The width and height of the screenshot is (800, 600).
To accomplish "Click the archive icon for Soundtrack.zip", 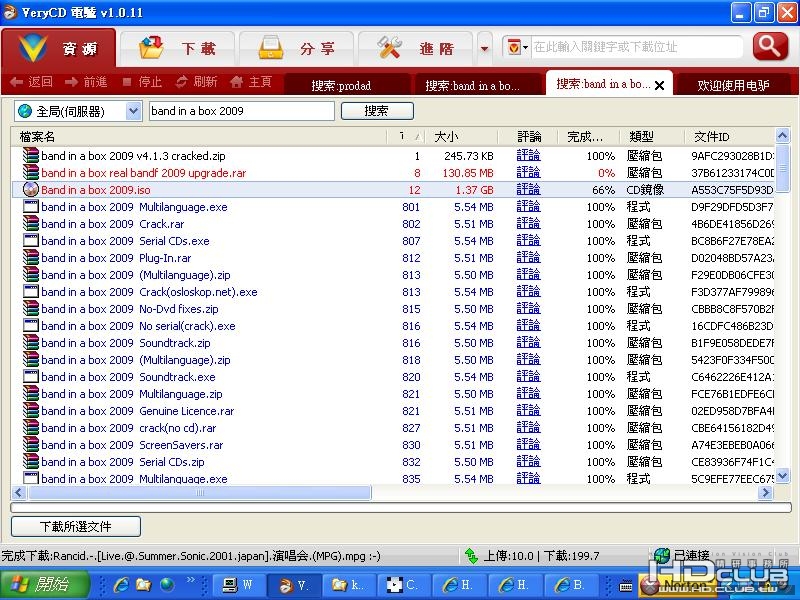I will click(x=31, y=342).
